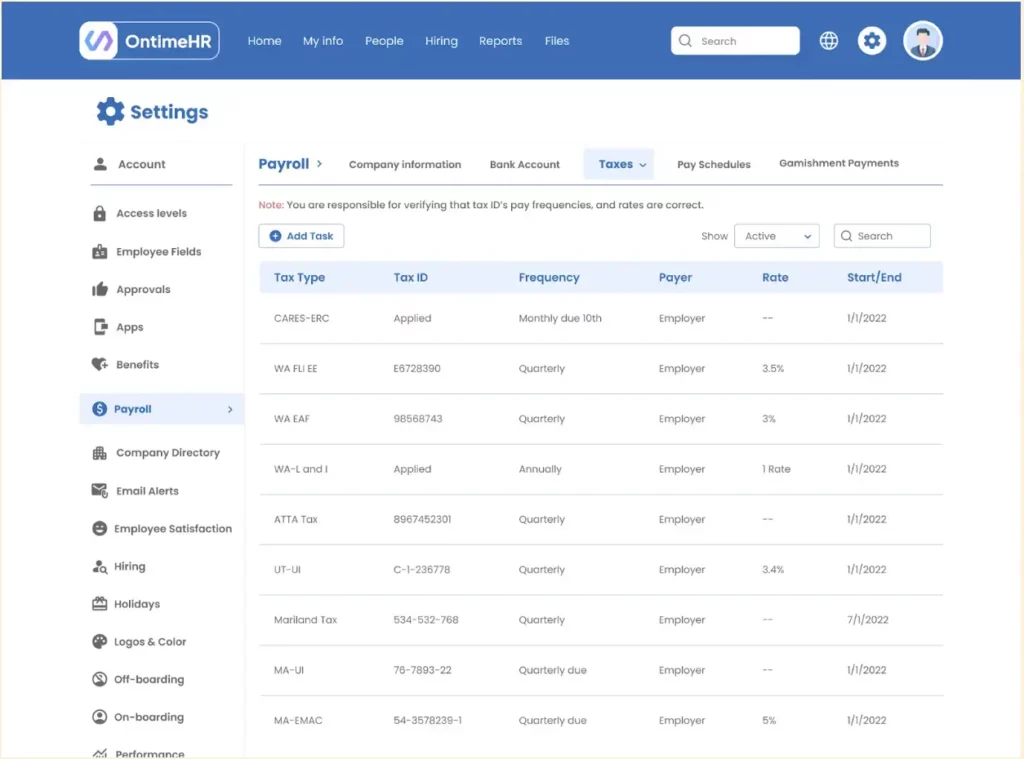
Task: Open settings via the gear icon
Action: 872,41
